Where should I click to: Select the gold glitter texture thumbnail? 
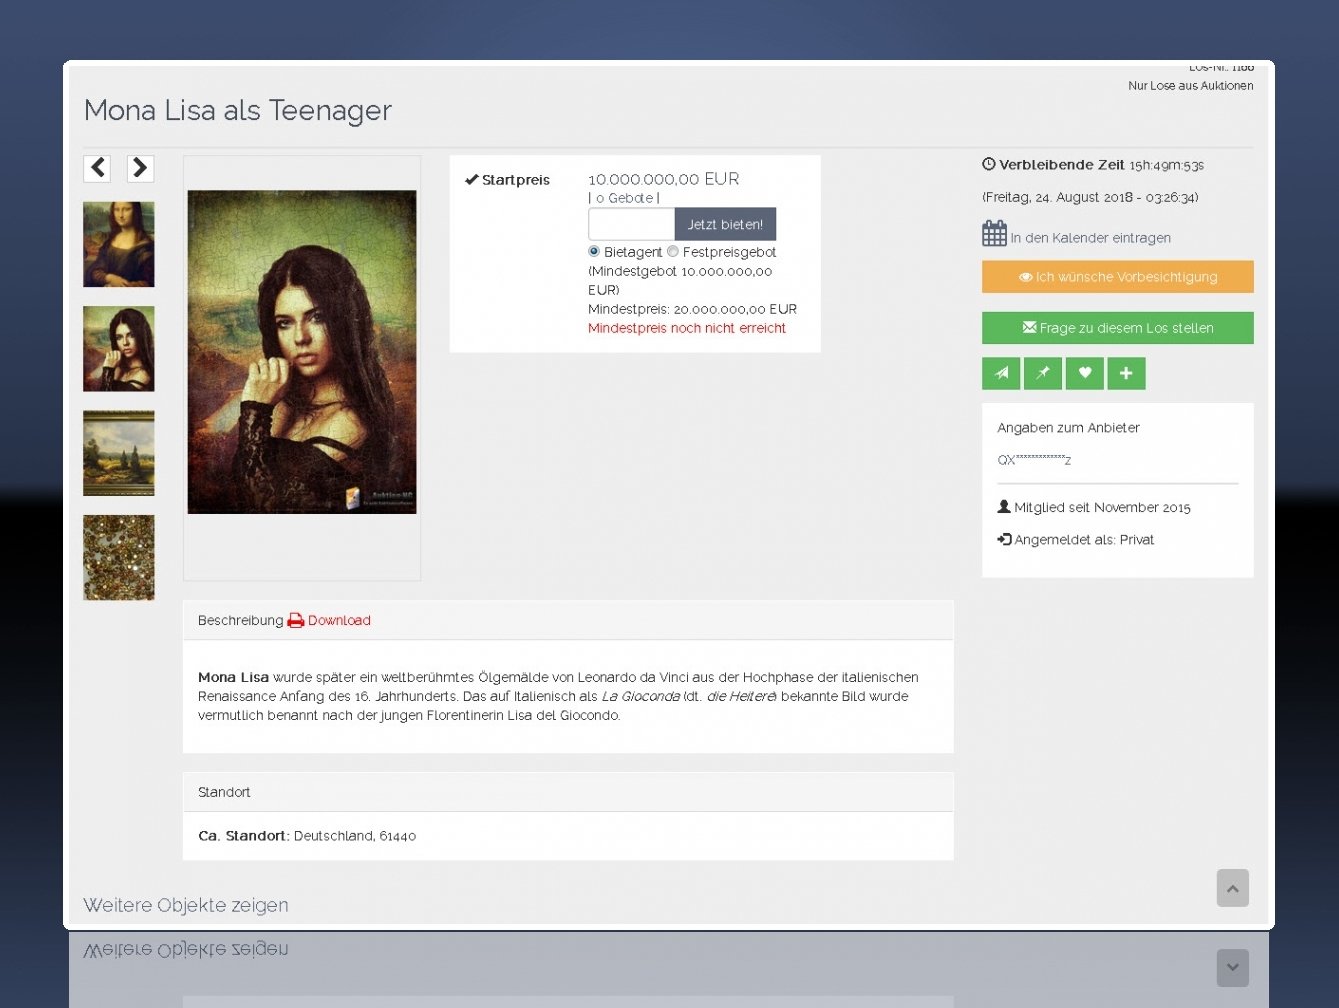click(119, 558)
